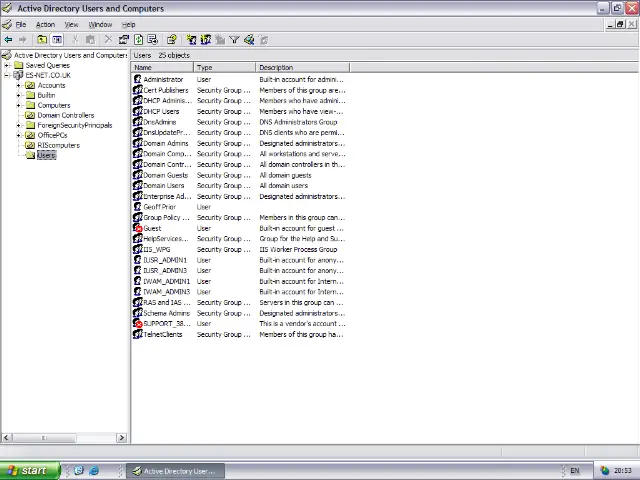Click the tree pane horizontal scrollbar thumb

click(x=44, y=438)
